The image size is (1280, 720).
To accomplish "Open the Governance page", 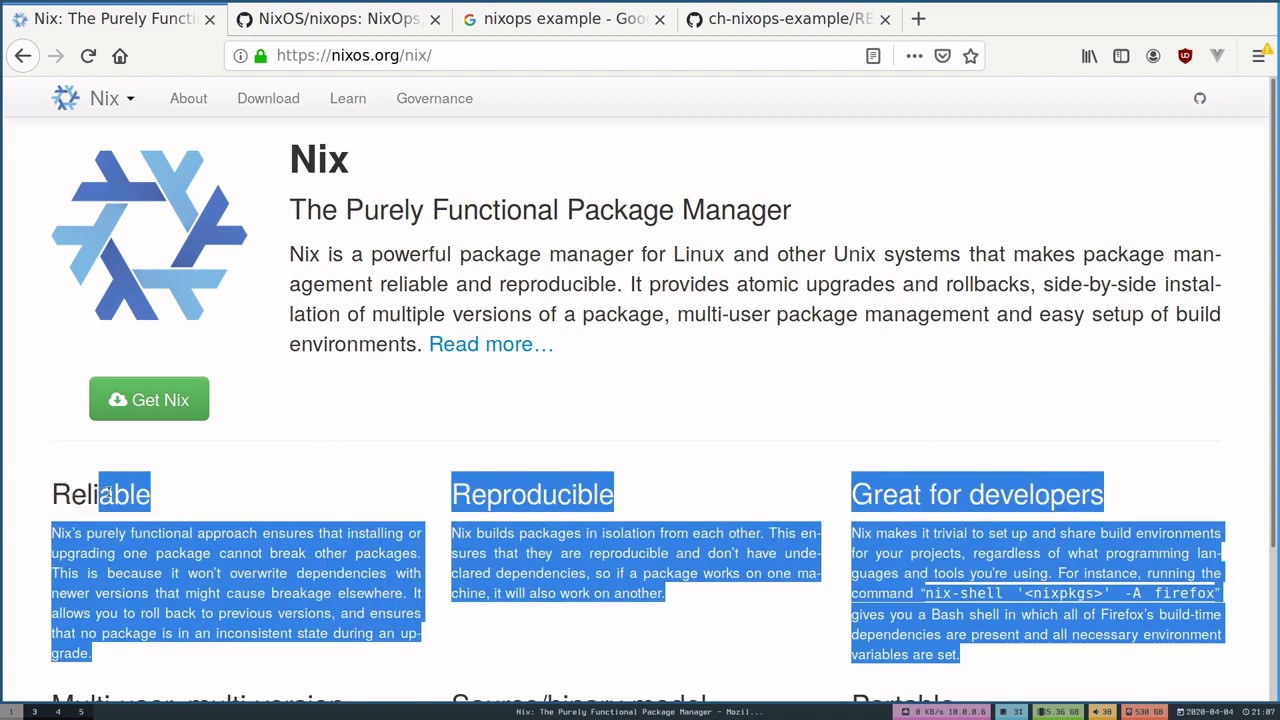I will pyautogui.click(x=434, y=98).
